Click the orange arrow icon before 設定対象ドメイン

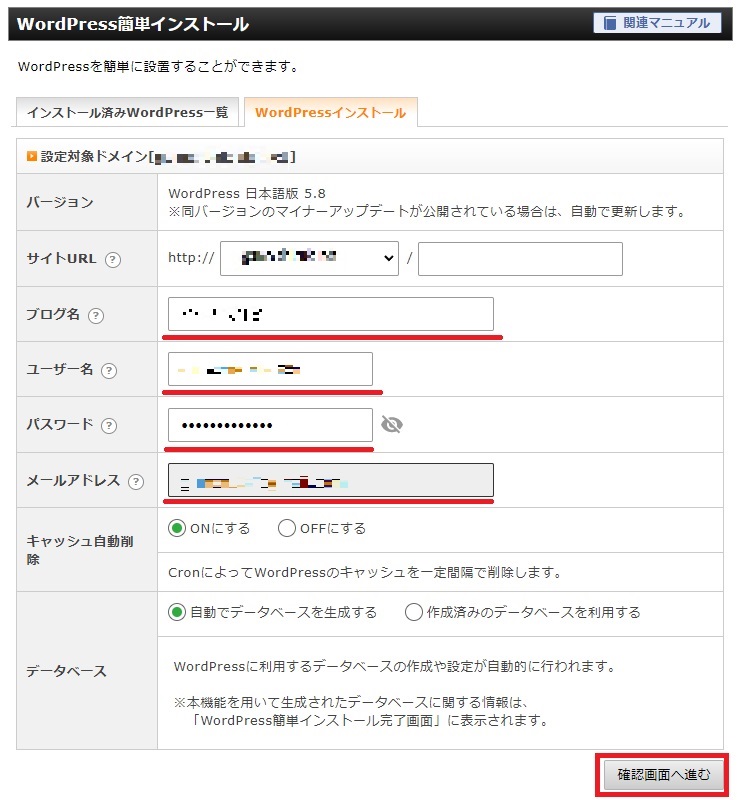pos(32,156)
